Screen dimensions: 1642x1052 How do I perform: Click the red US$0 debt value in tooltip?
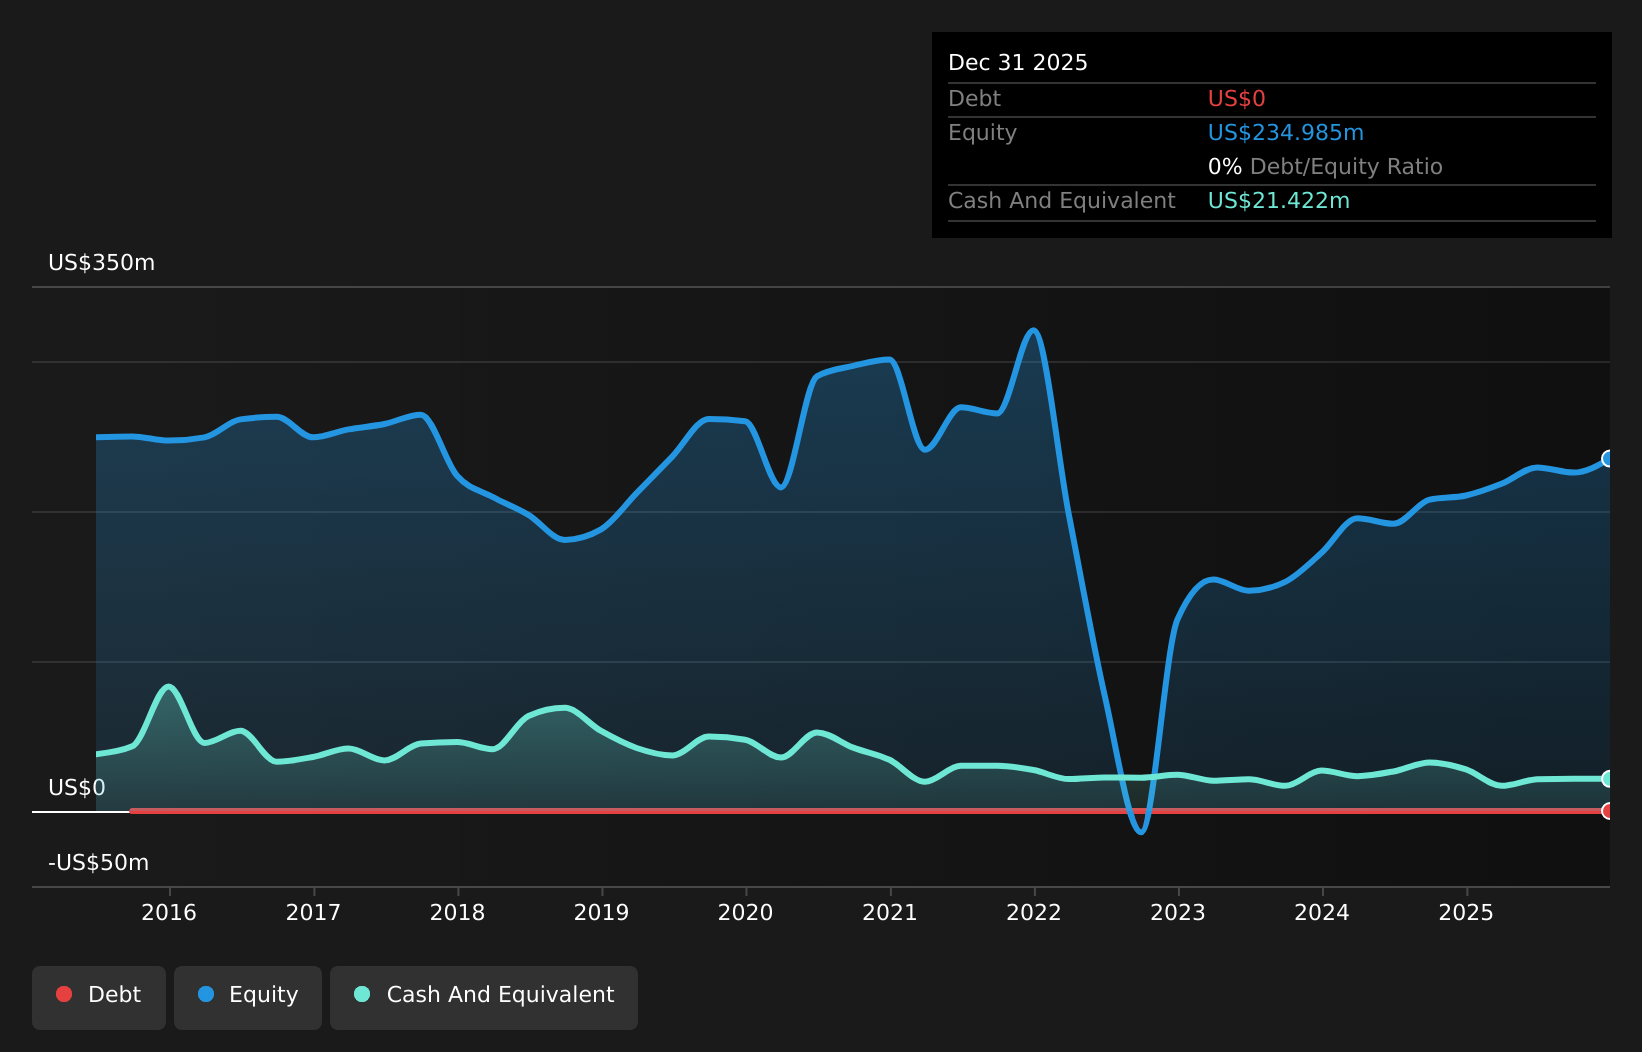[x=1237, y=99]
